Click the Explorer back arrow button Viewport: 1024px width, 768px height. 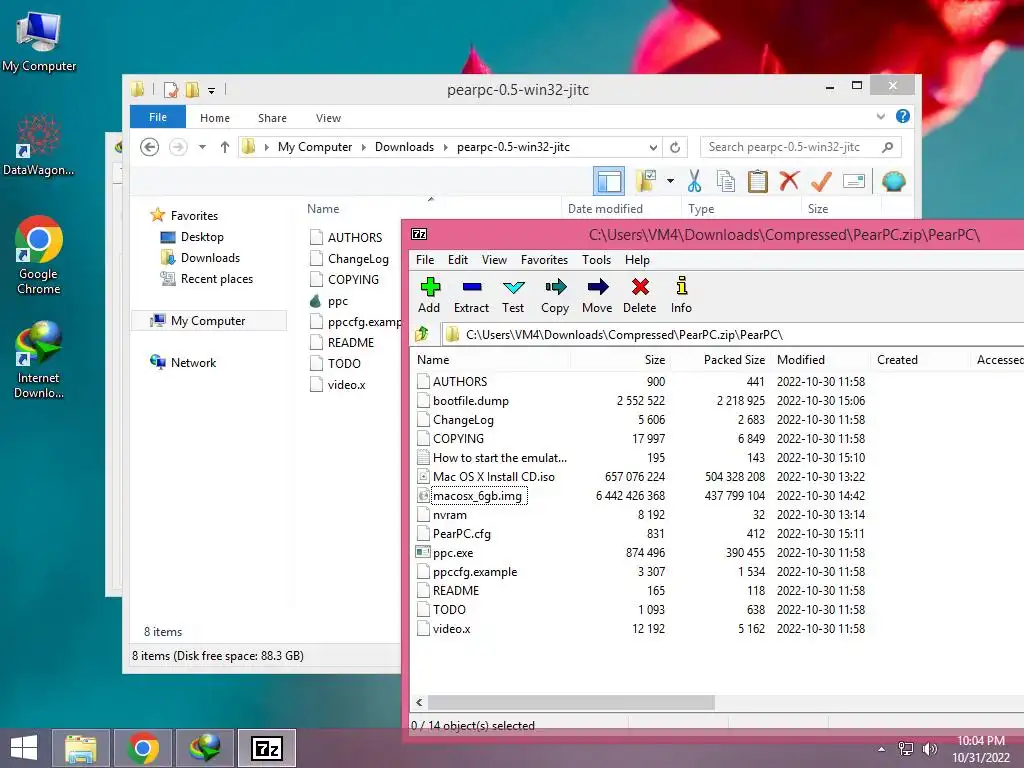150,147
